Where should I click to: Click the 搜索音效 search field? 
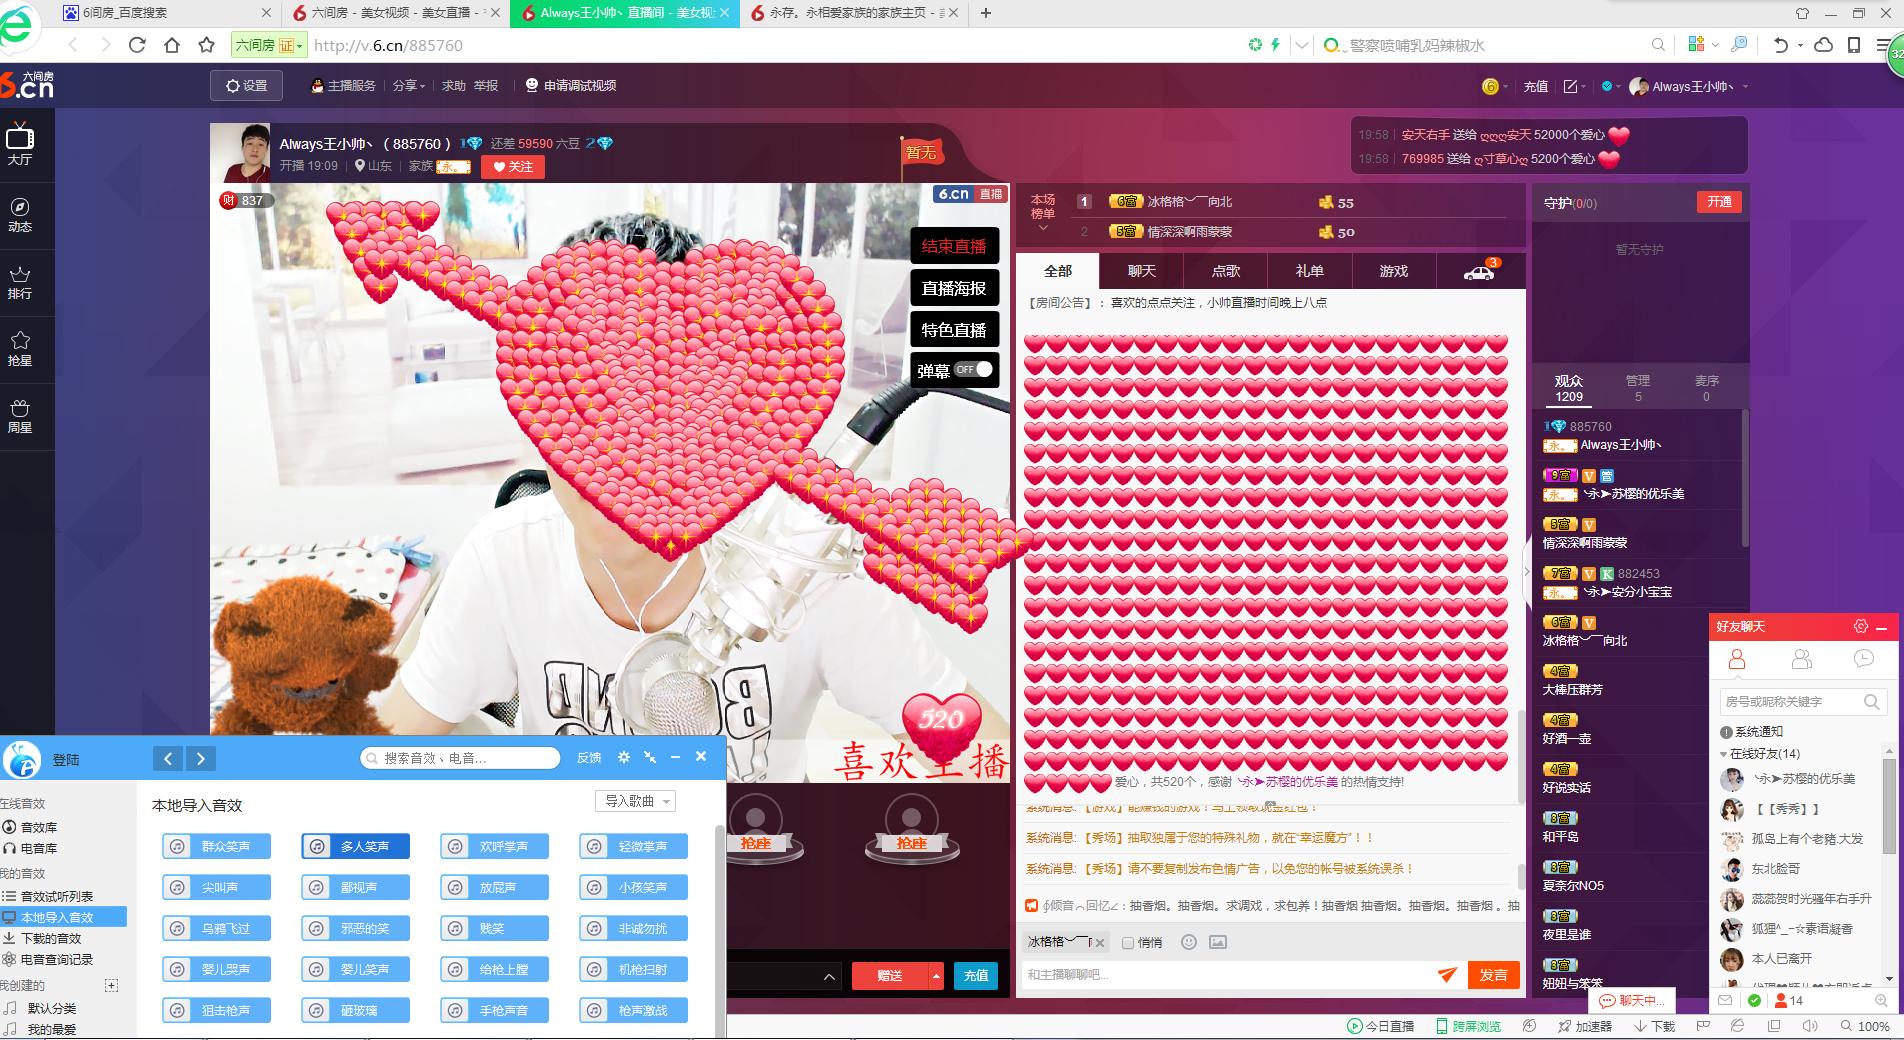tap(460, 758)
